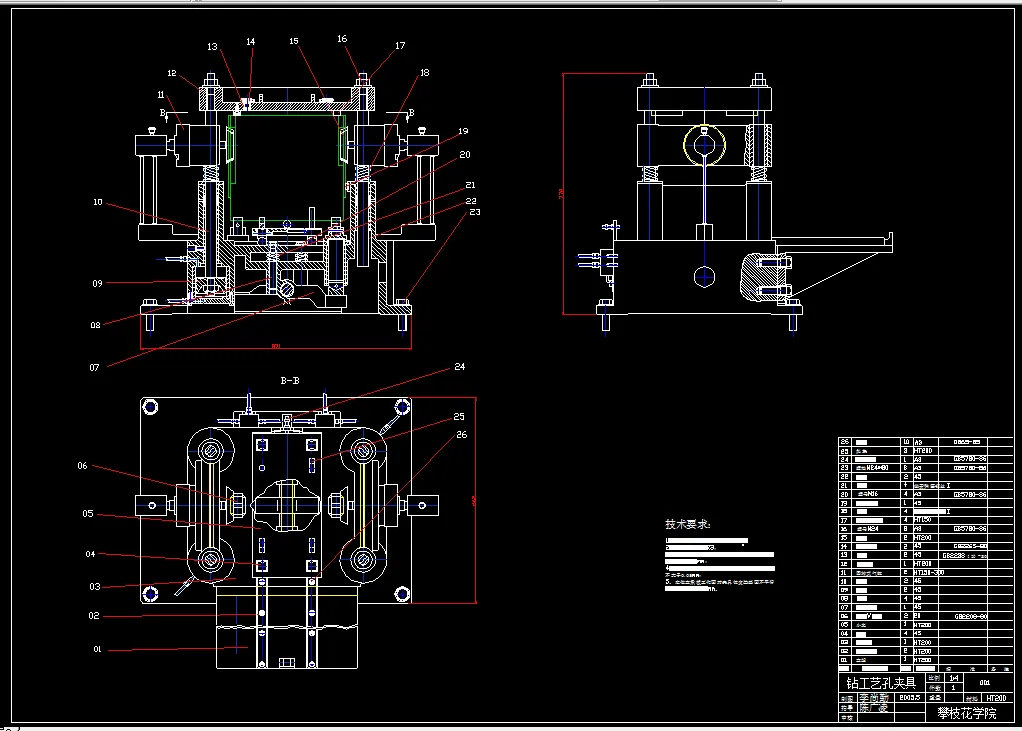Screen dimensions: 1022x731
Task: Select callout number 19 beside the front view
Action: tap(463, 131)
